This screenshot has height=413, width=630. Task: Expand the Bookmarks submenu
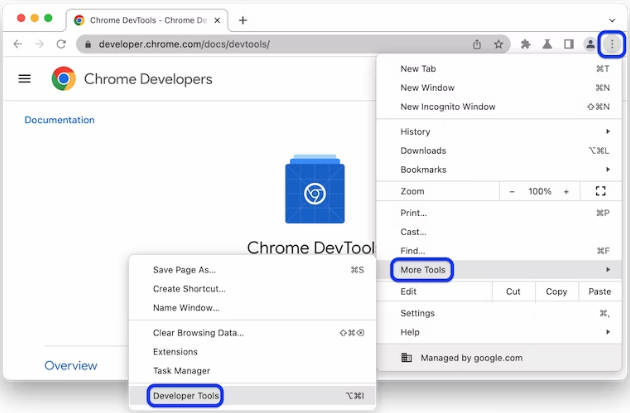(x=499, y=170)
